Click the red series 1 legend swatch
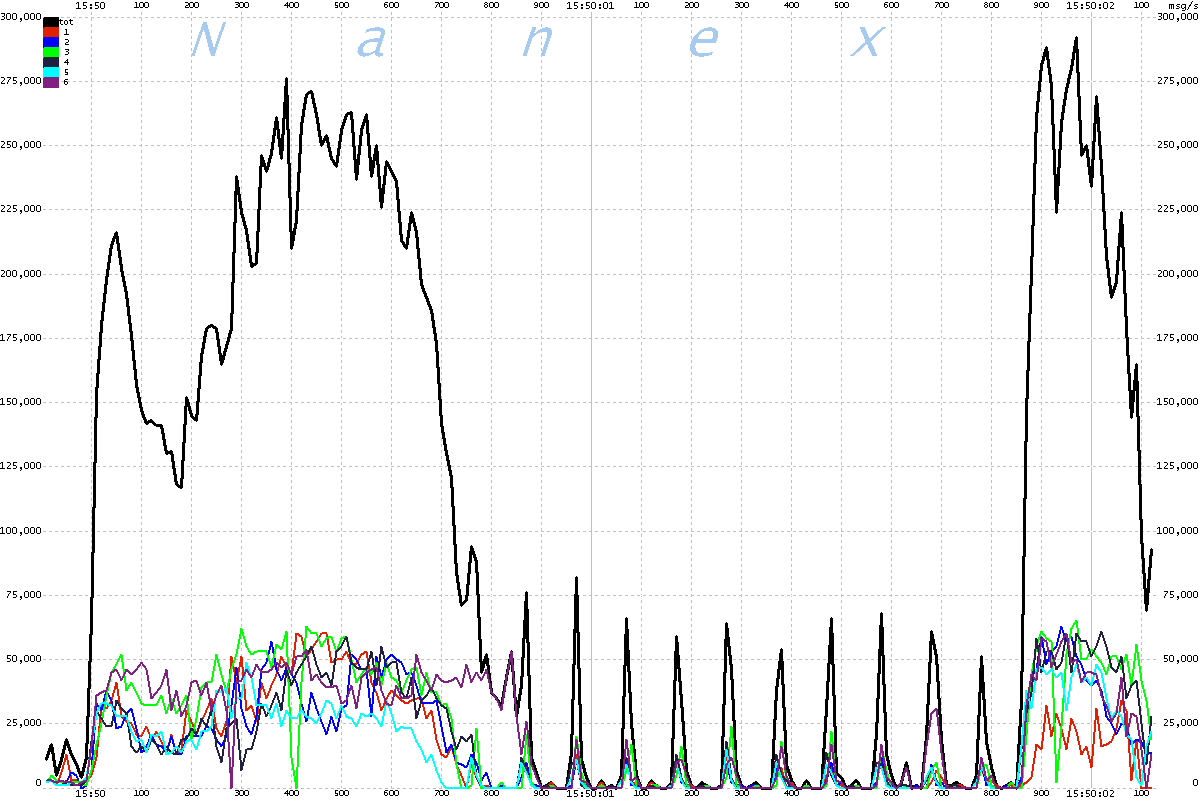This screenshot has width=1200, height=800. [51, 32]
